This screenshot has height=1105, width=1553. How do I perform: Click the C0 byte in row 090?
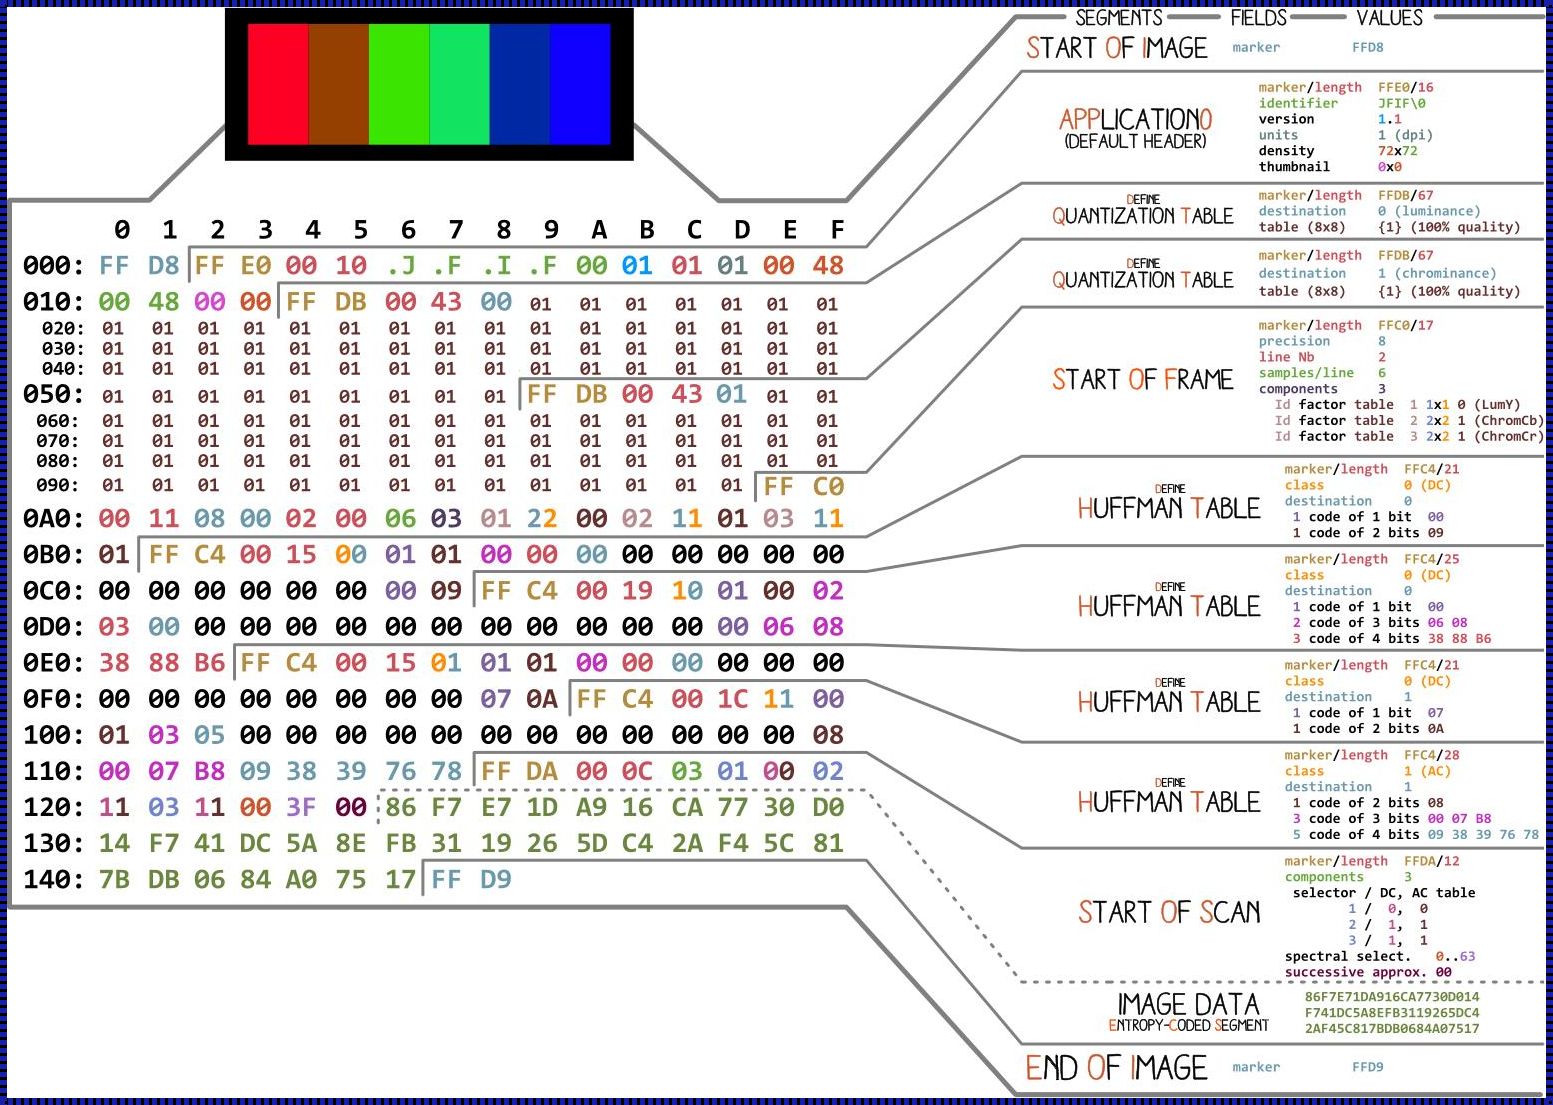(x=828, y=487)
